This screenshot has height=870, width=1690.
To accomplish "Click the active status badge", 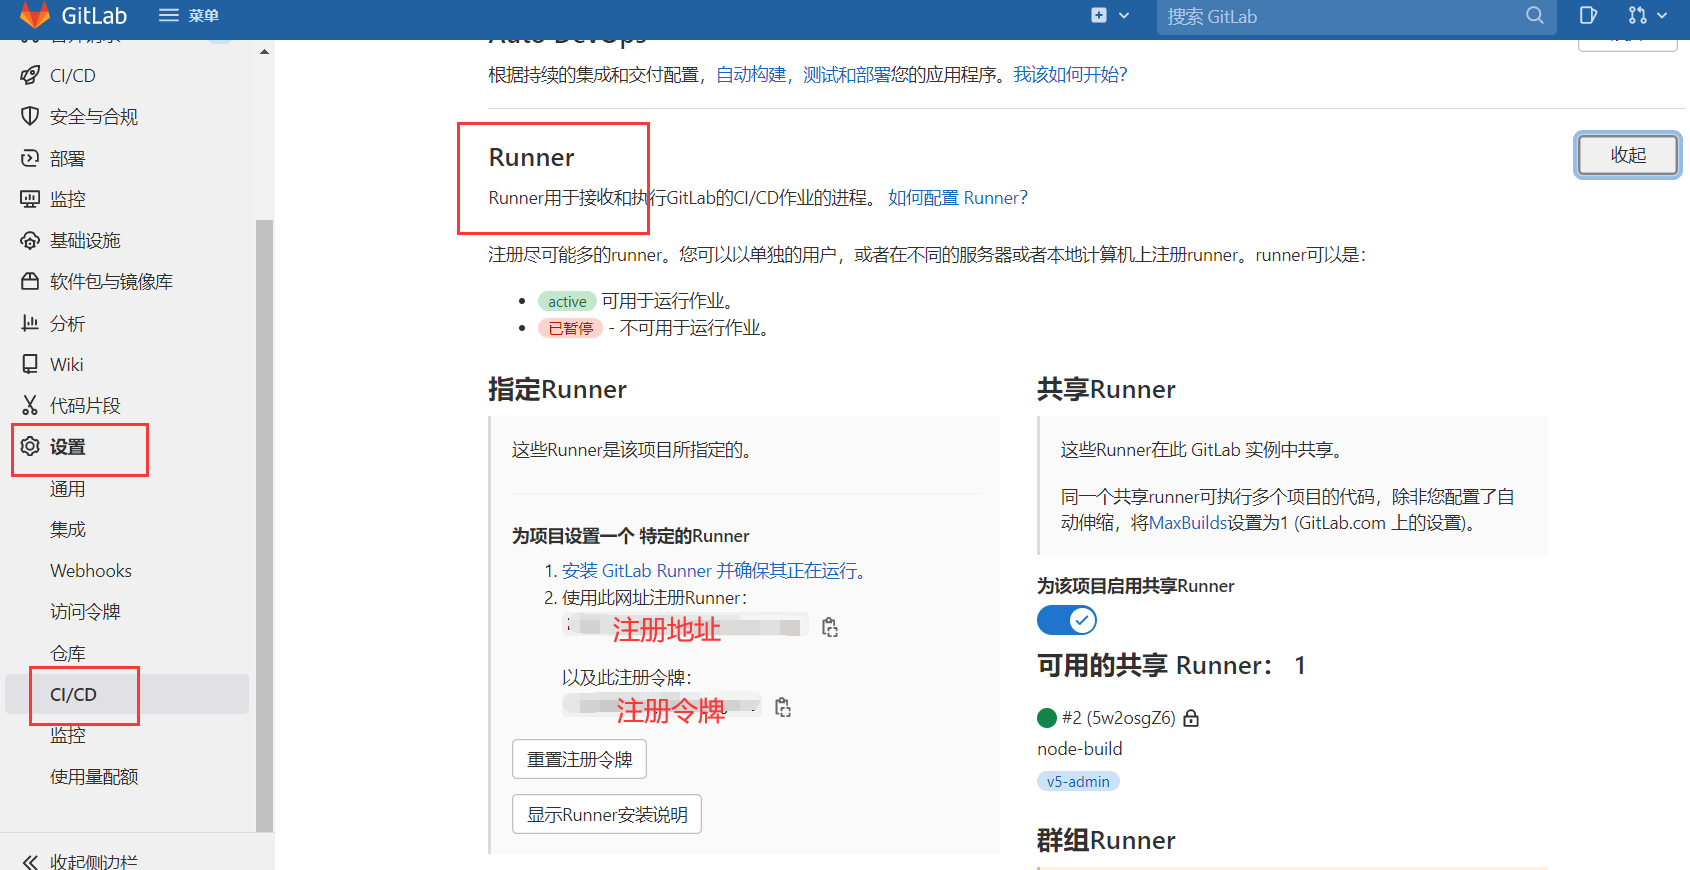I will click(567, 301).
